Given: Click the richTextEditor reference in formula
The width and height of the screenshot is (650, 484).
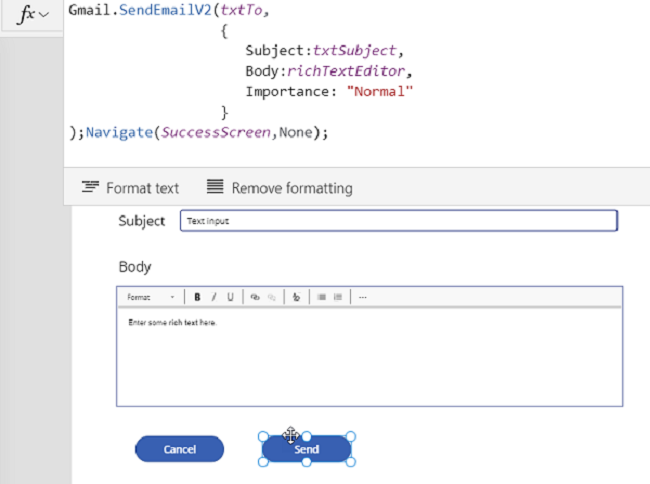Looking at the screenshot, I should tap(346, 71).
